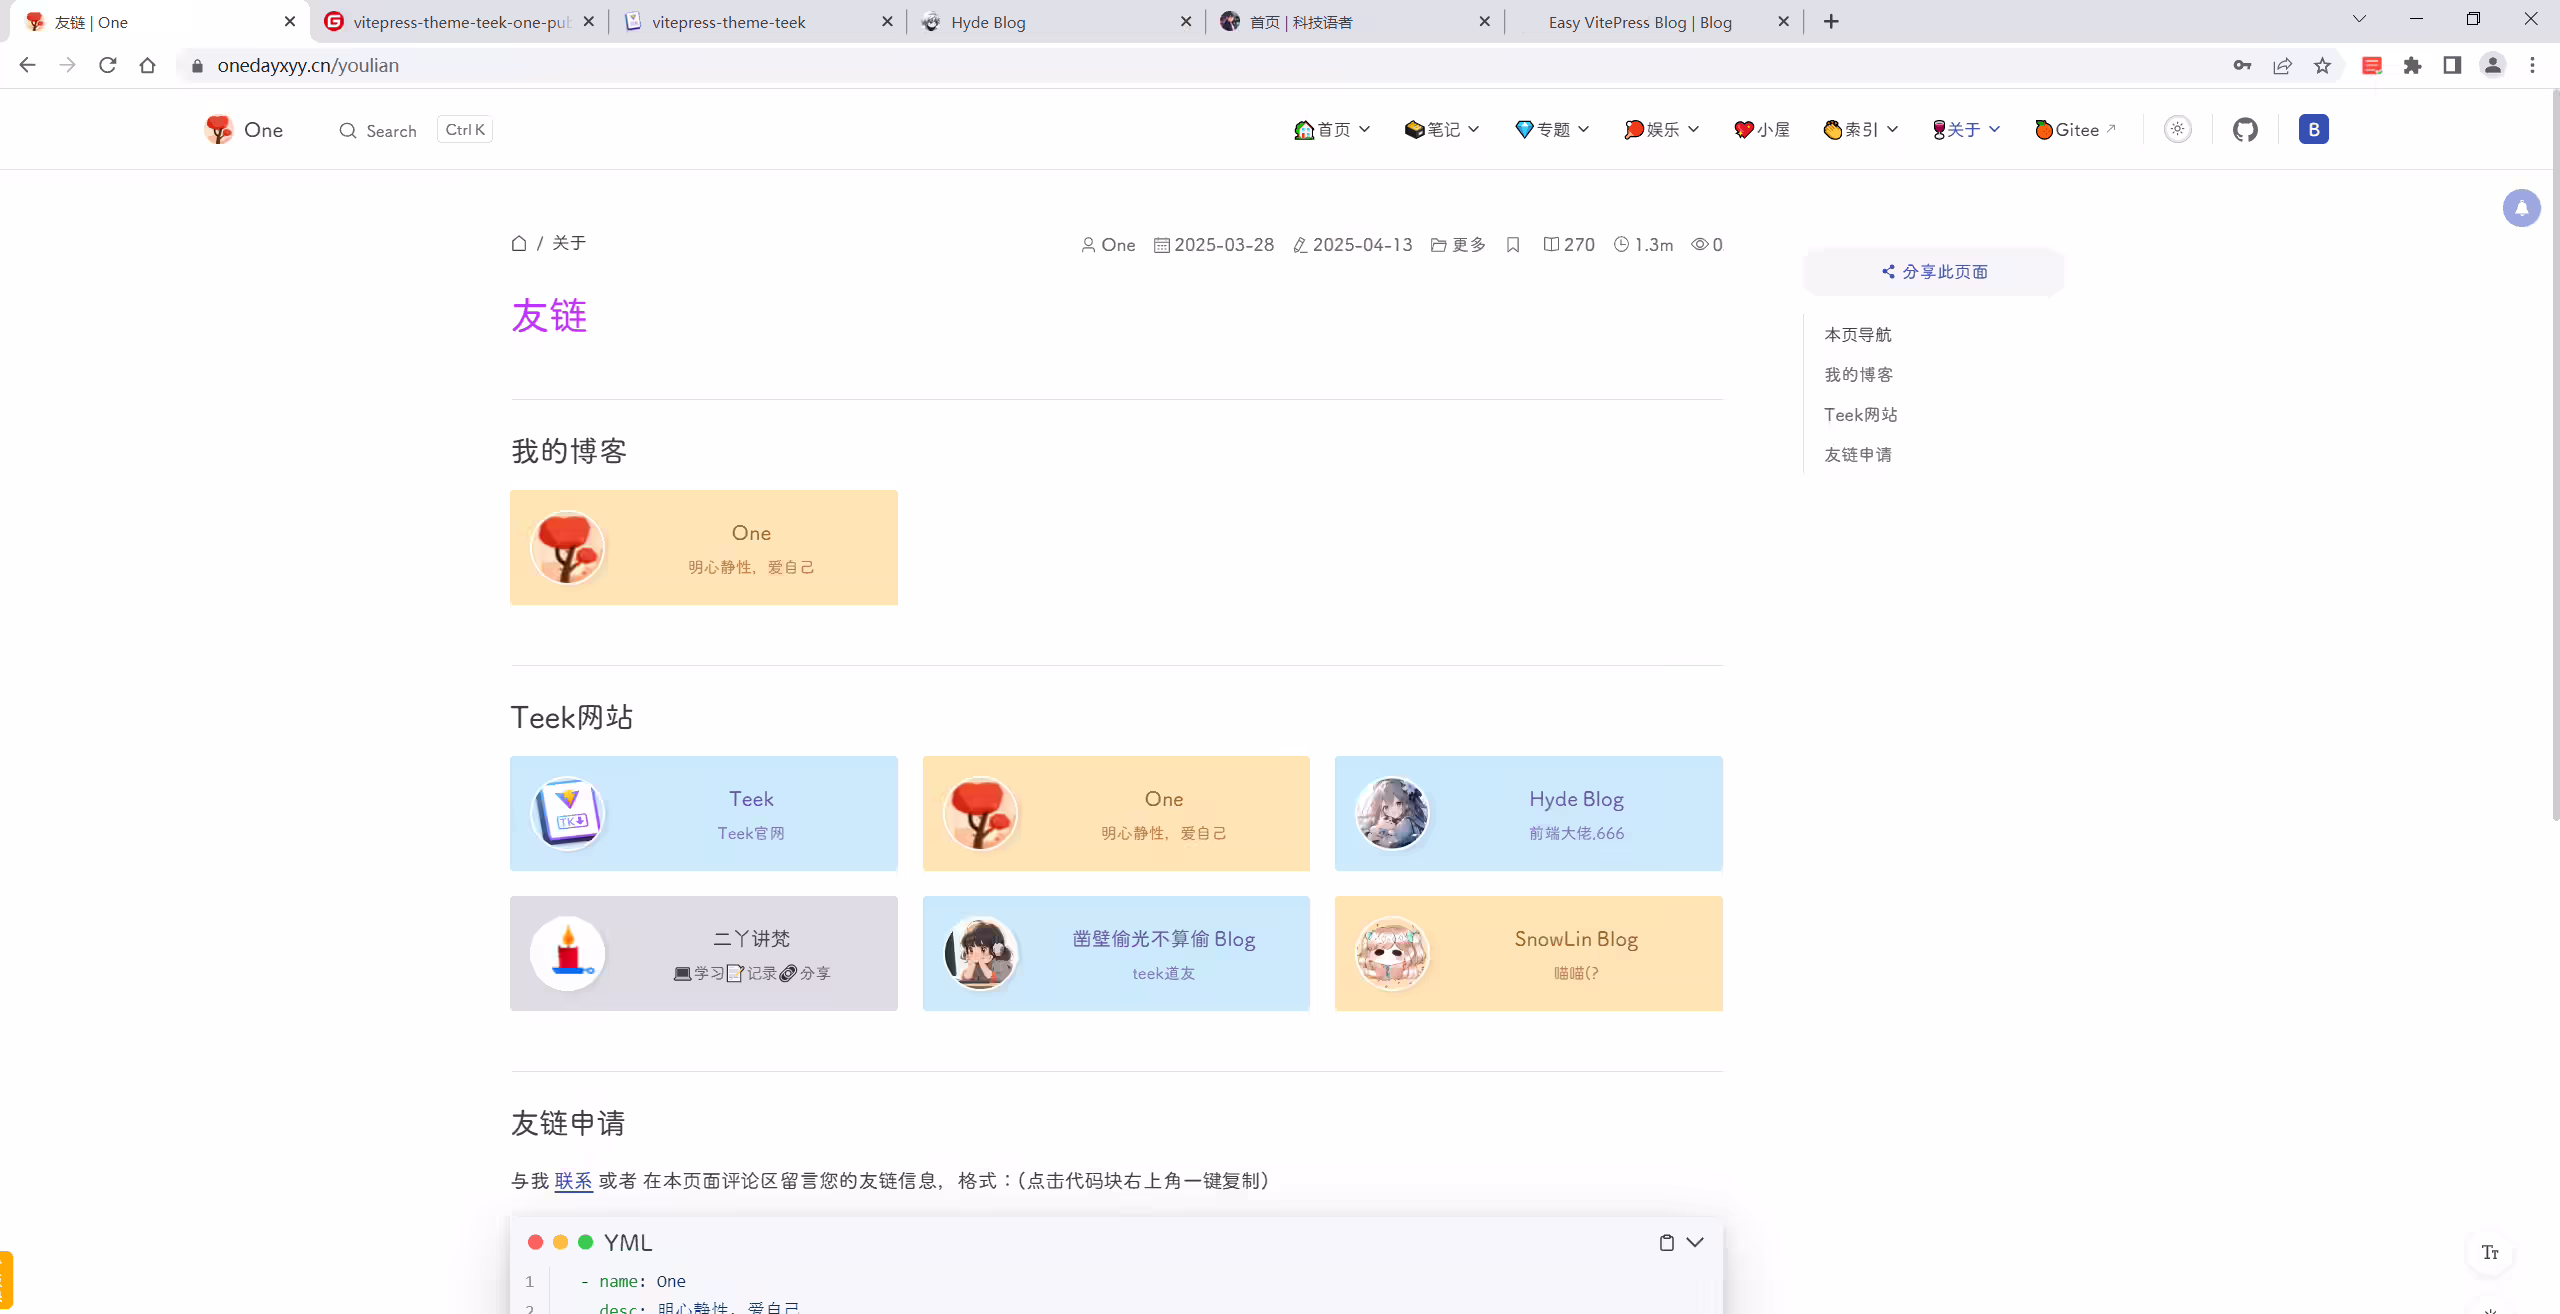2560x1314 pixels.
Task: Open the One card under Teek网站
Action: click(1116, 813)
